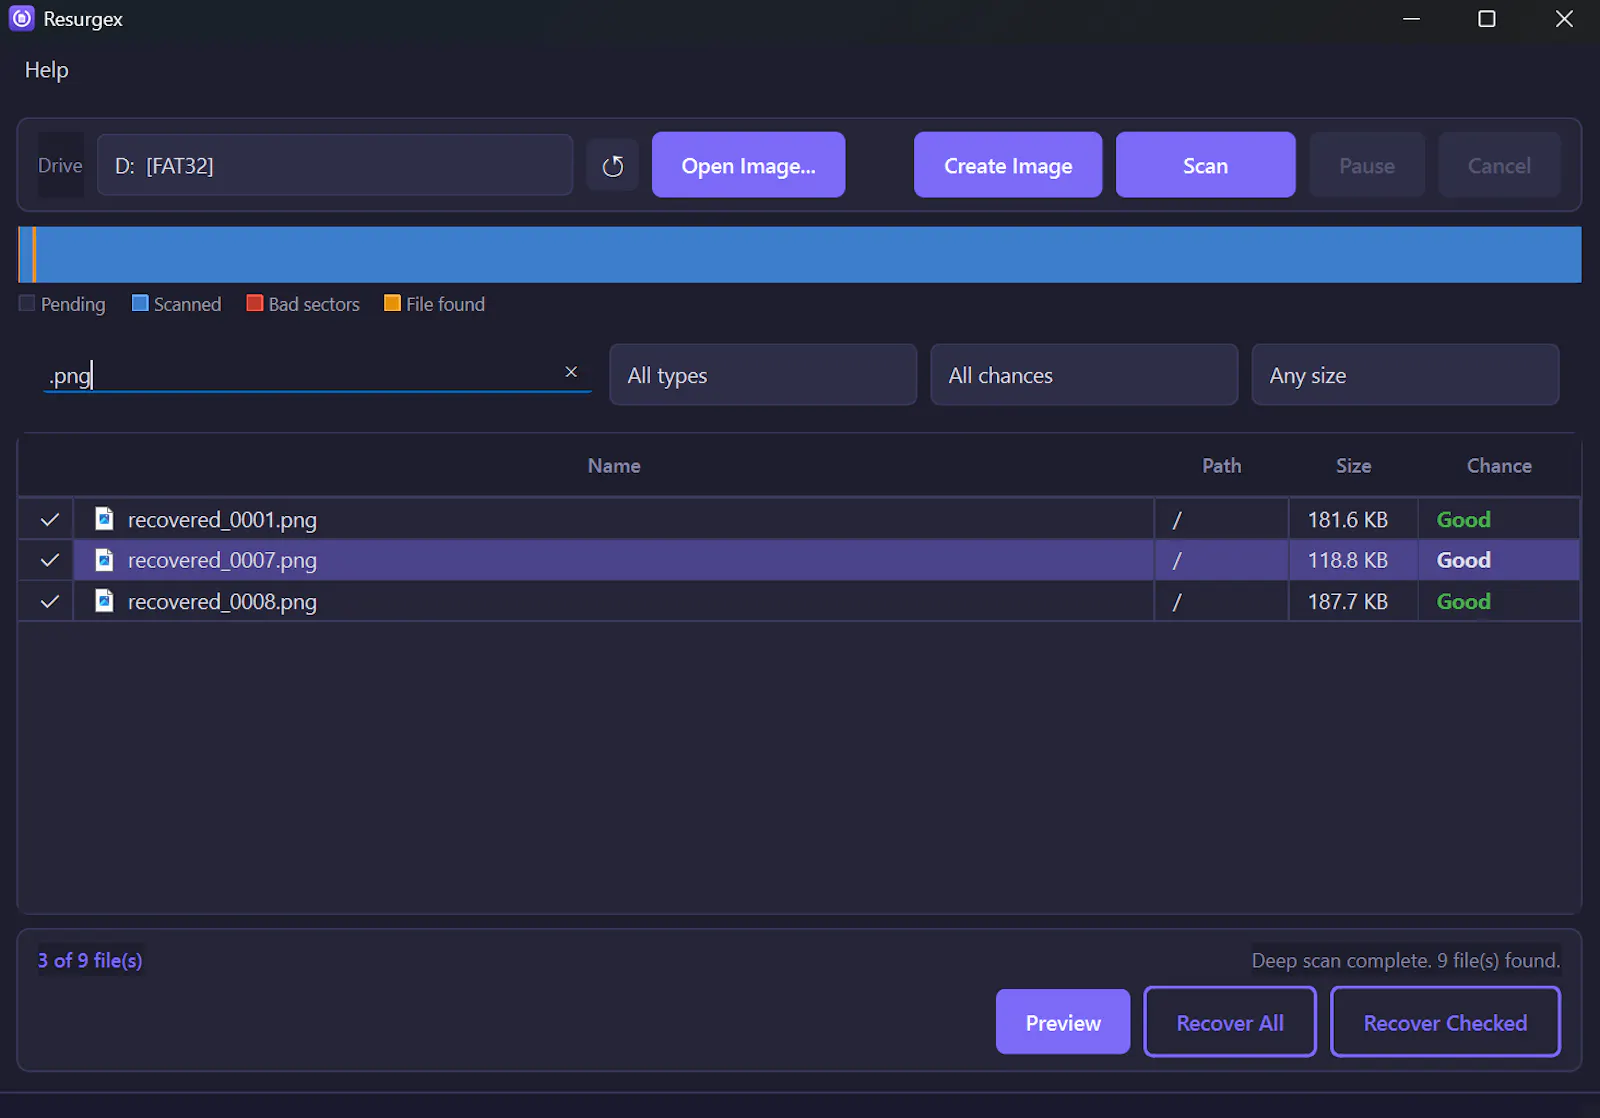1600x1118 pixels.
Task: Click Deep scan complete status text
Action: pyautogui.click(x=1405, y=960)
